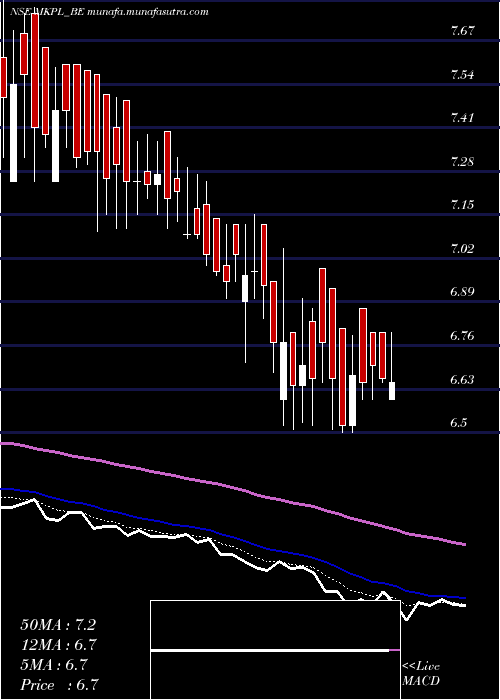Select the 7.15 price axis label
The width and height of the screenshot is (500, 700).
tap(462, 205)
